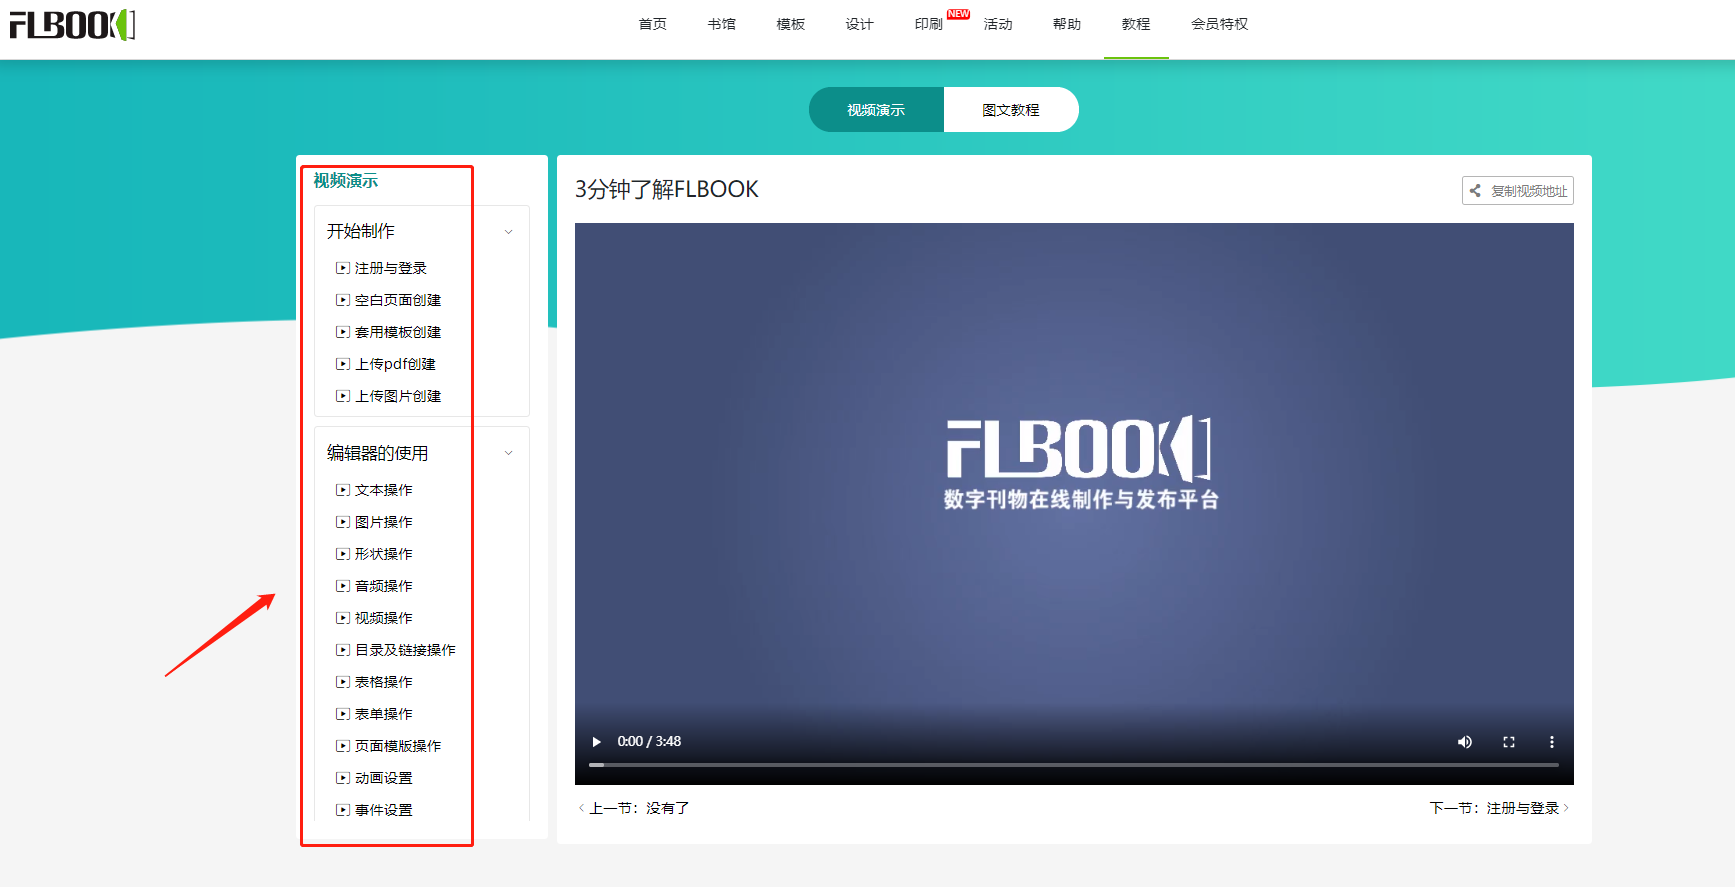Image resolution: width=1735 pixels, height=887 pixels.
Task: Click video icon before 页面模版操作
Action: [343, 746]
